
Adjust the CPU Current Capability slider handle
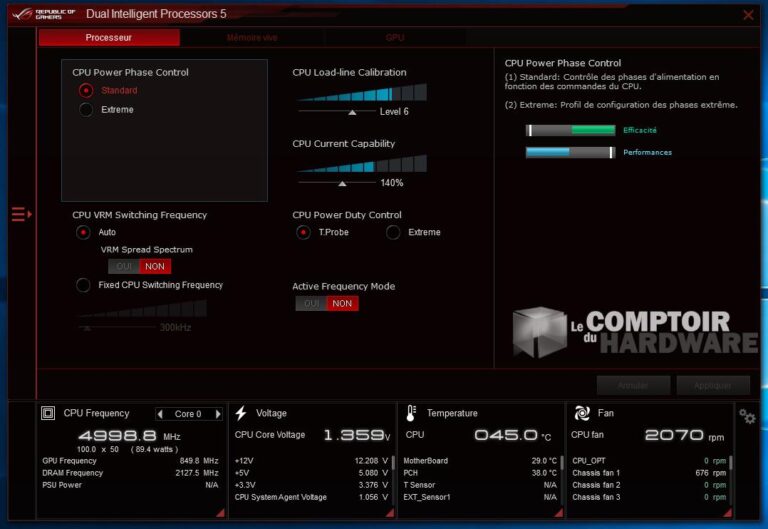coord(342,184)
